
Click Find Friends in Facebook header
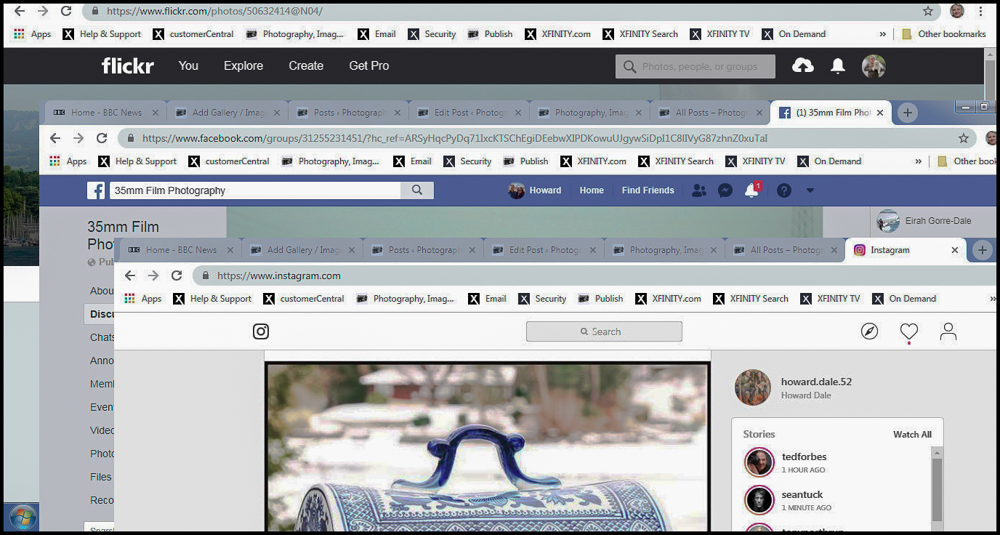pos(648,190)
